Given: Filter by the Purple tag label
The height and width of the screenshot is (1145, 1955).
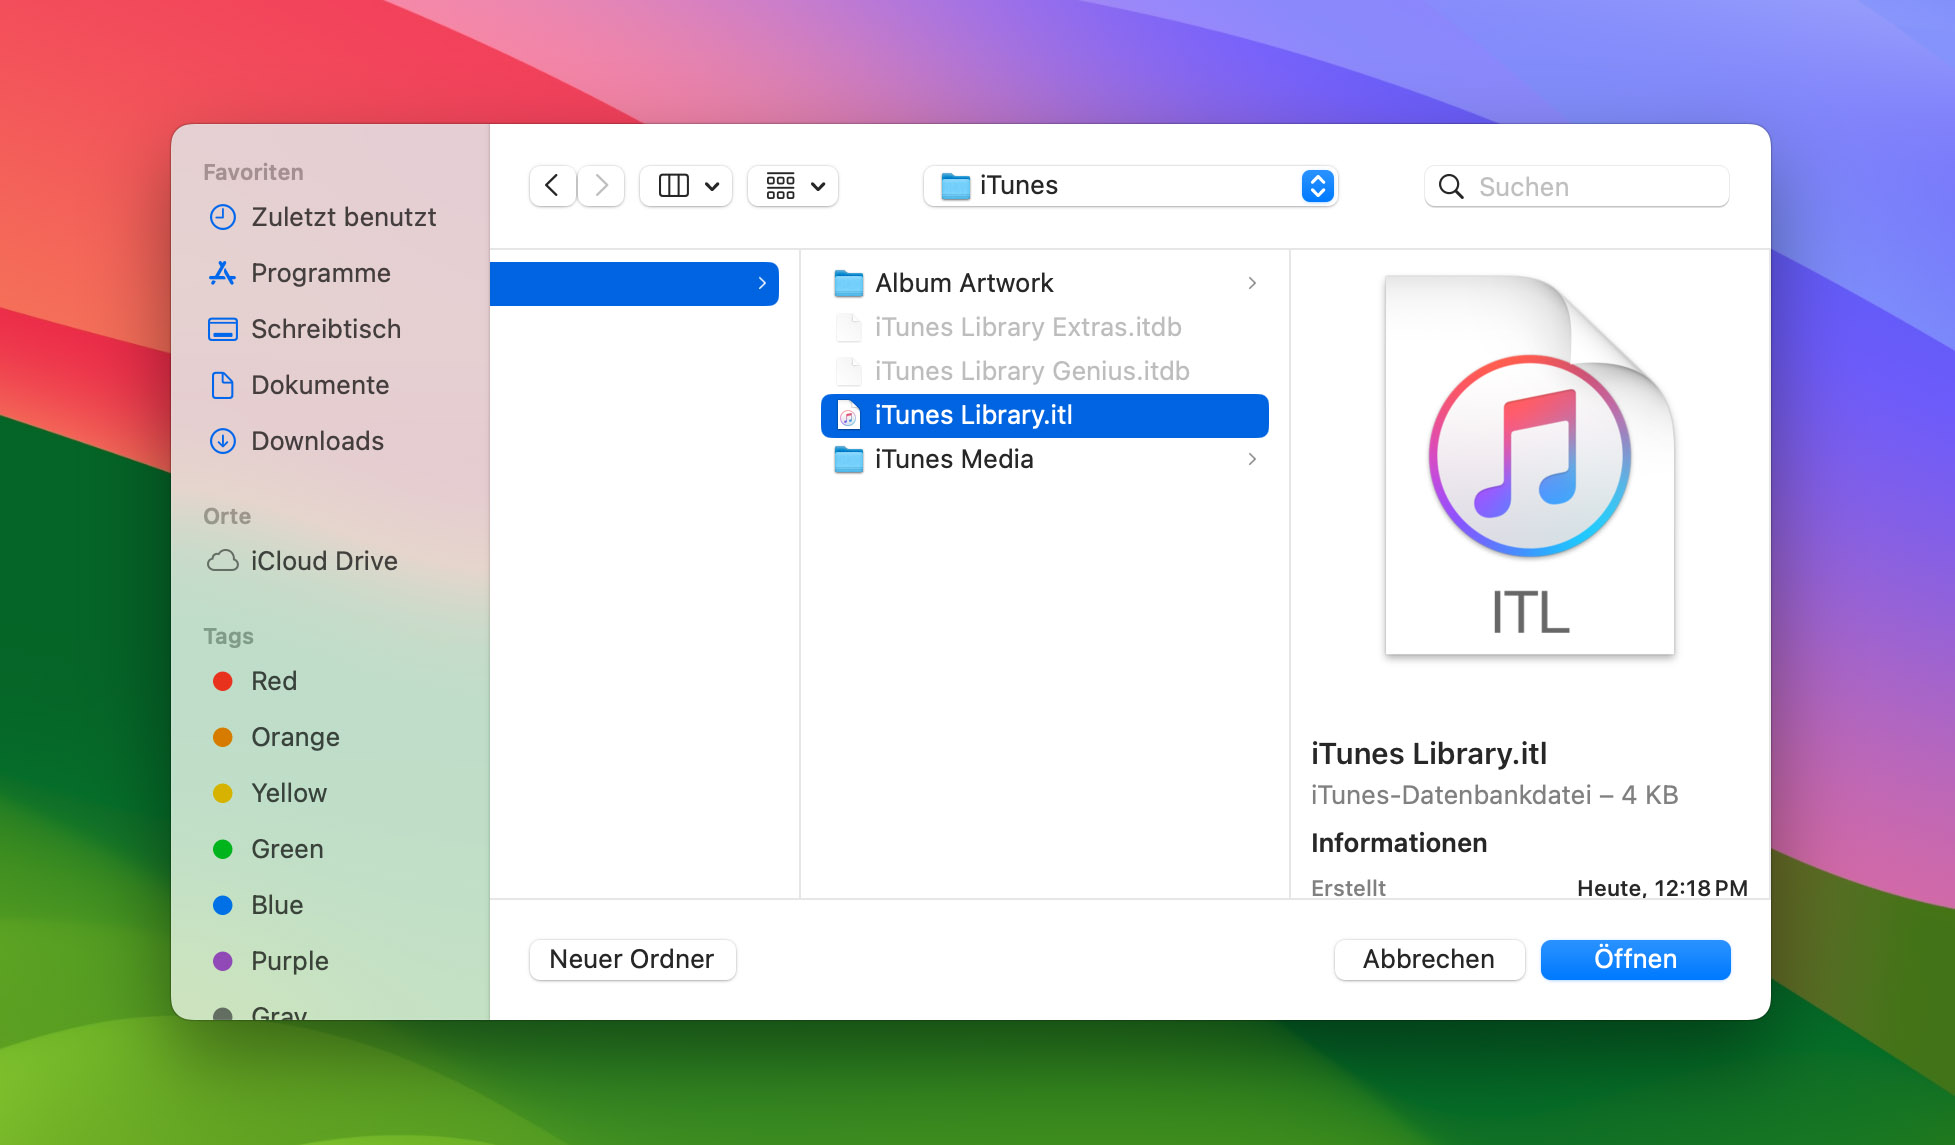Looking at the screenshot, I should 290,961.
